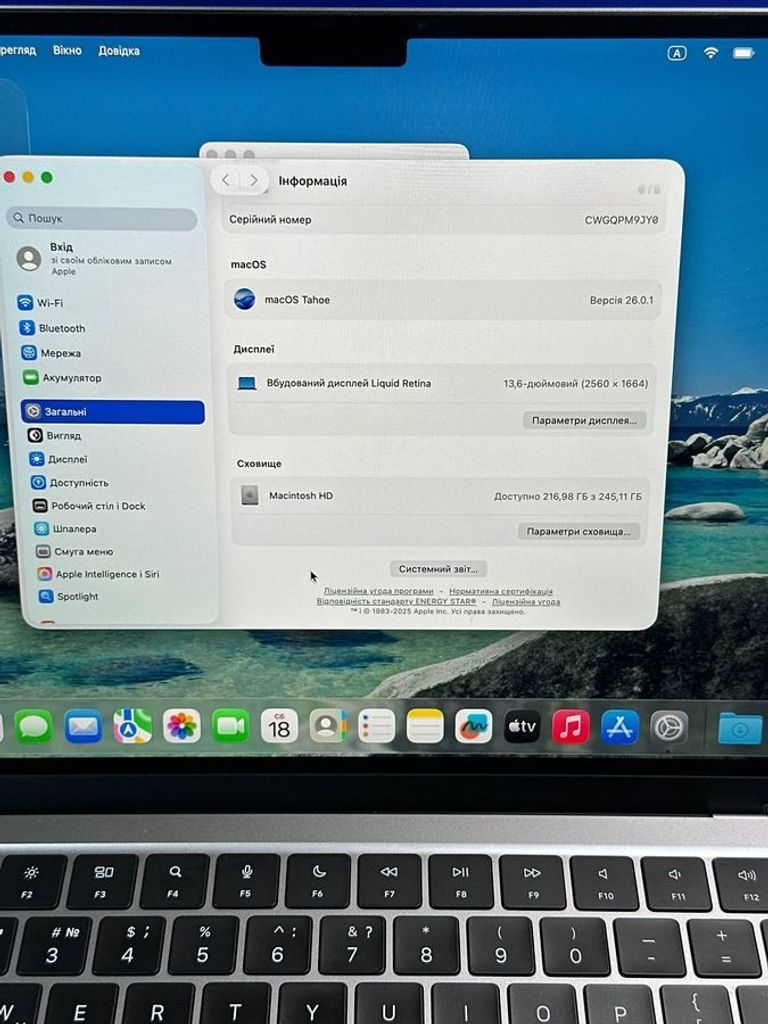This screenshot has height=1024, width=768.
Task: Go forward with the right chevron
Action: [253, 180]
